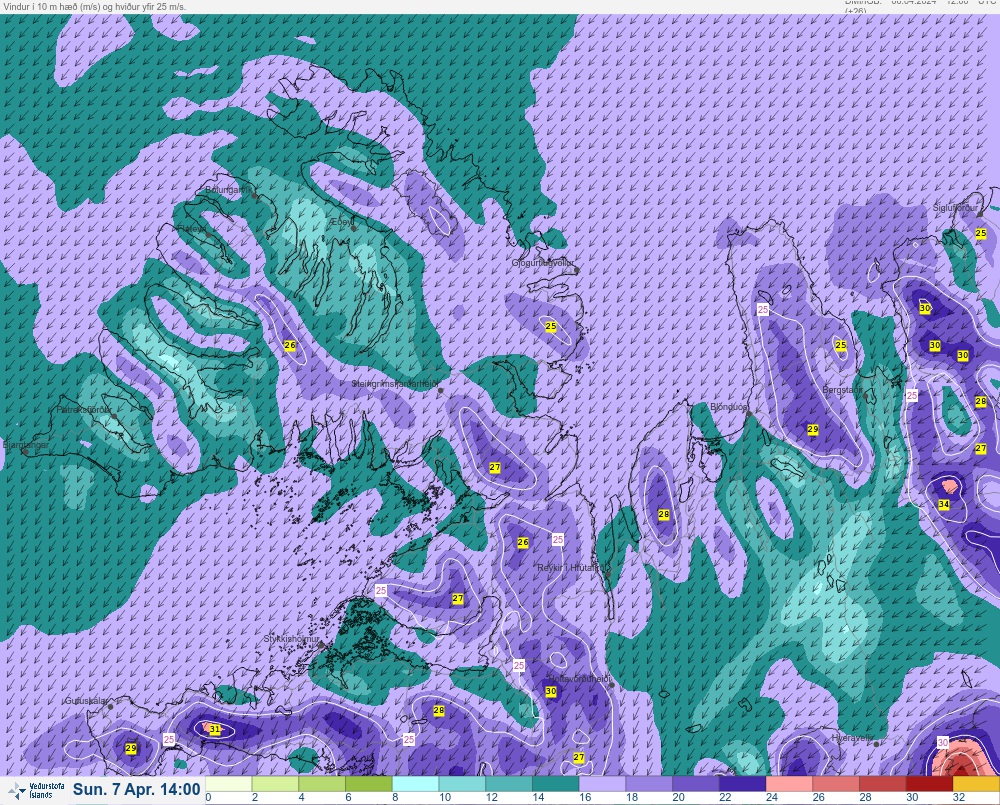
Task: Click the gust marker '30' beside Holtavörðuheiði
Action: [551, 691]
